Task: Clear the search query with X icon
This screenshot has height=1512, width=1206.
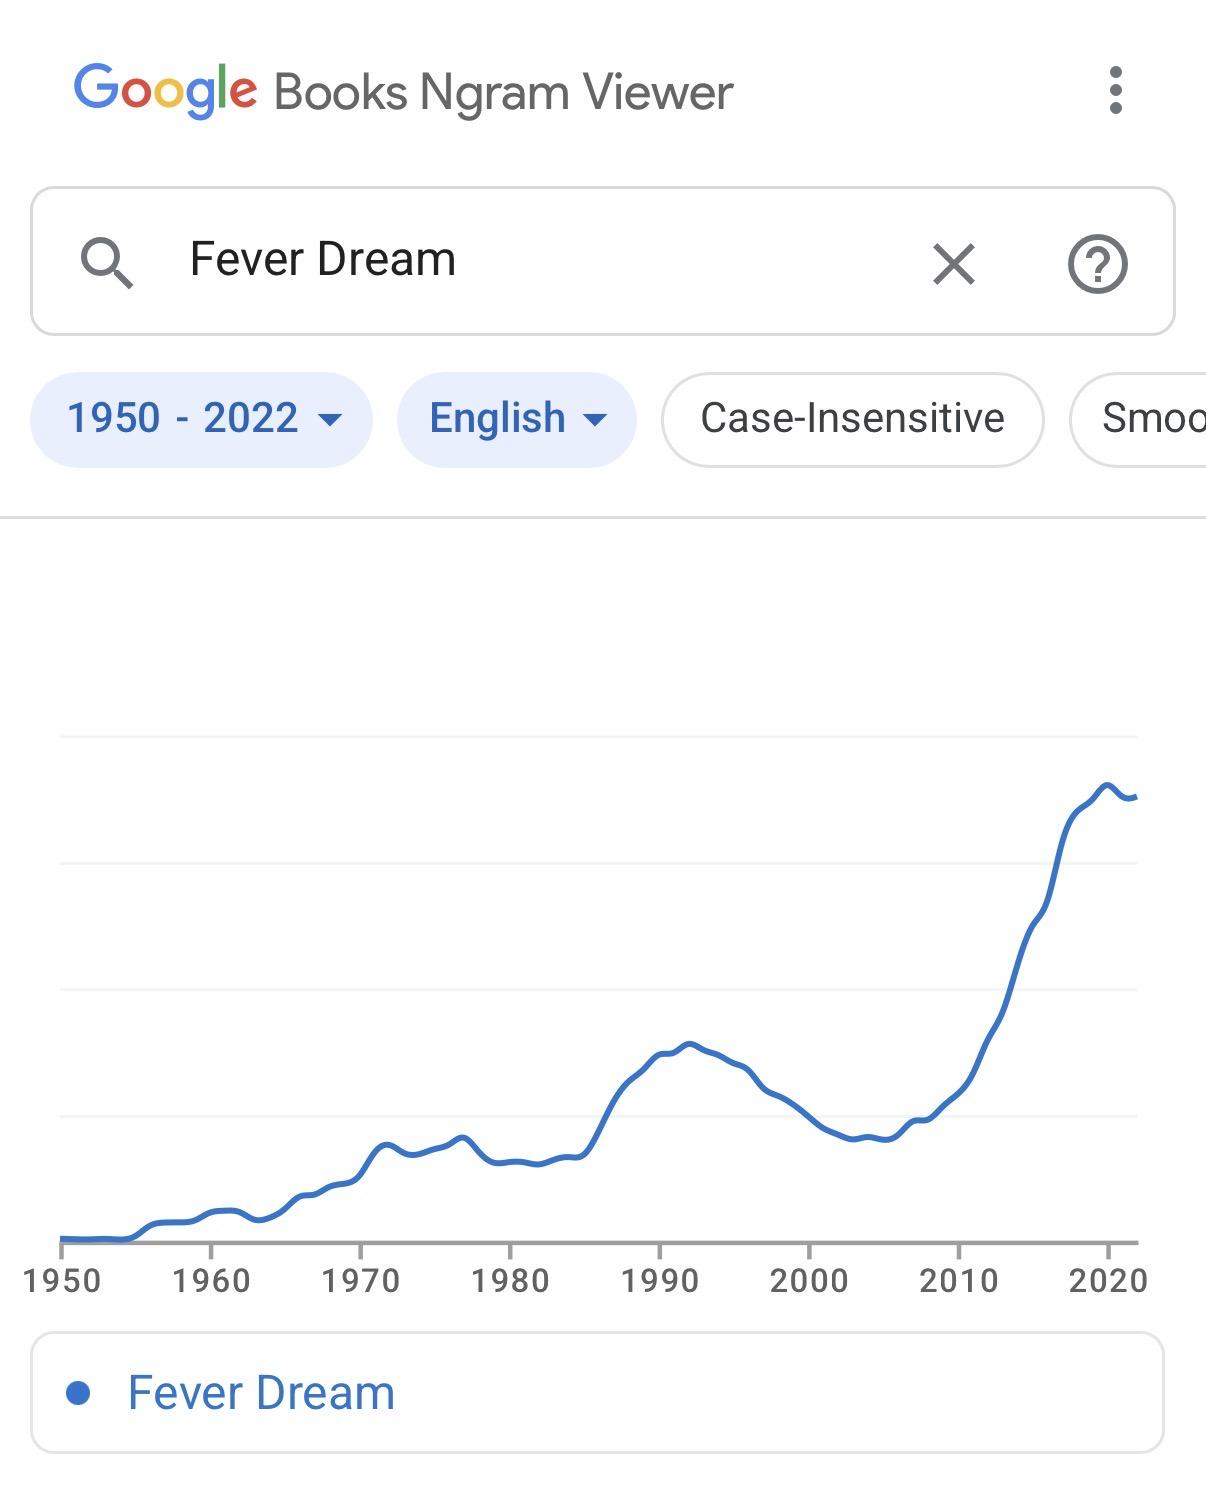Action: click(953, 264)
